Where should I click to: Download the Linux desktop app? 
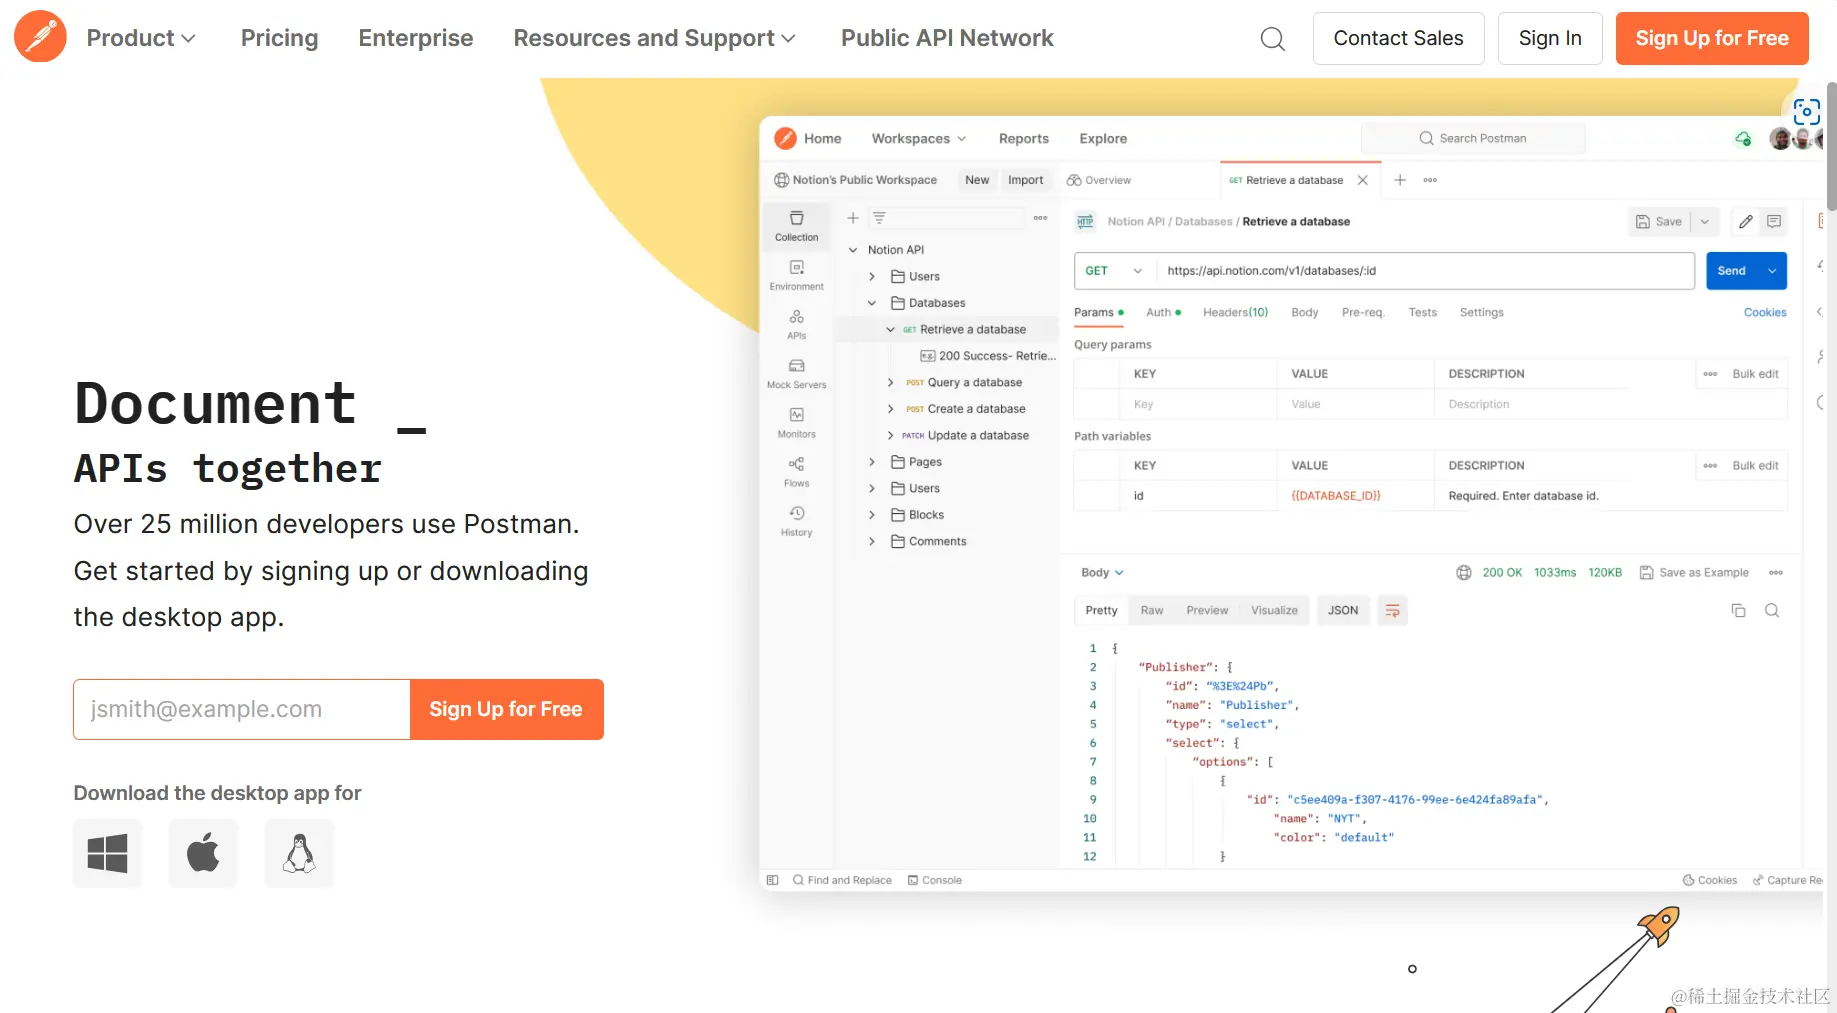click(x=299, y=853)
